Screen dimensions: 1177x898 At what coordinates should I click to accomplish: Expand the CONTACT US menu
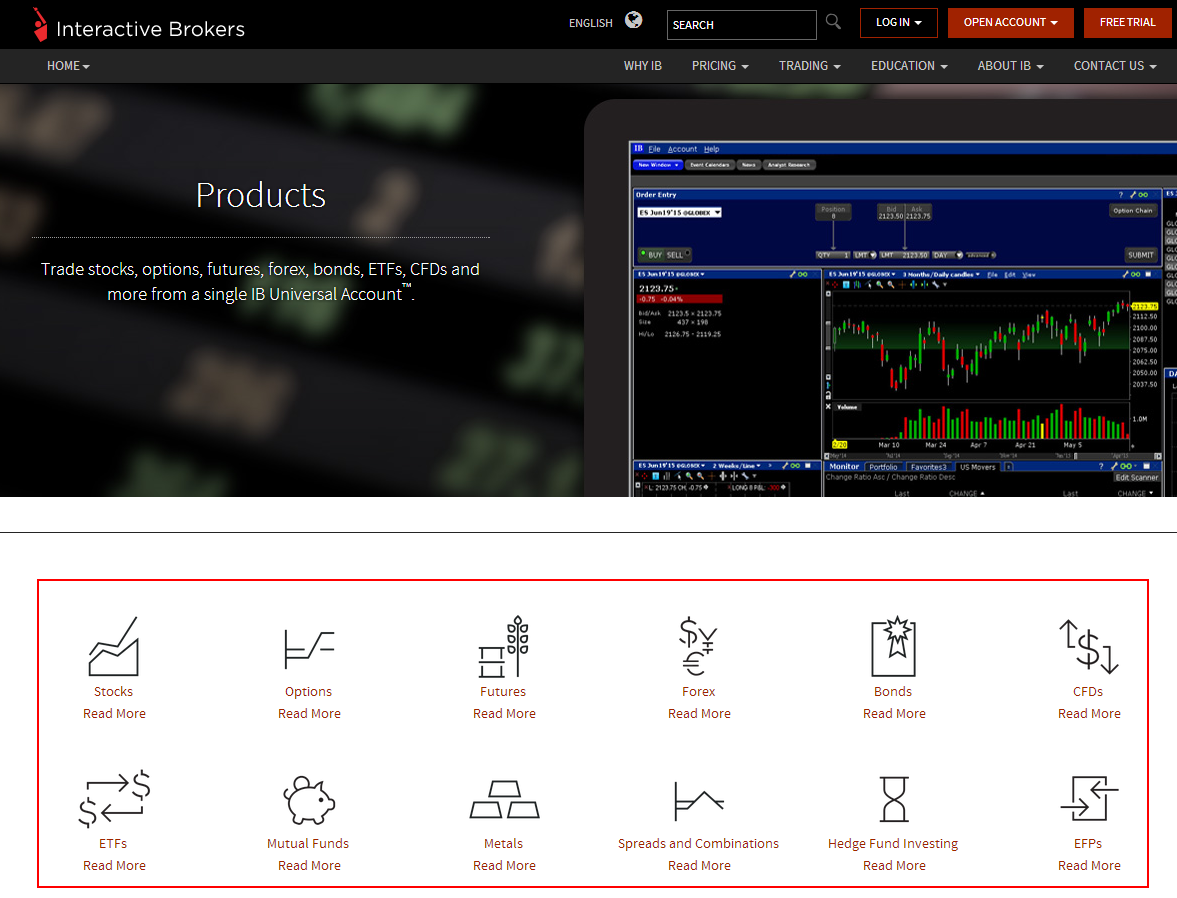tap(1115, 66)
